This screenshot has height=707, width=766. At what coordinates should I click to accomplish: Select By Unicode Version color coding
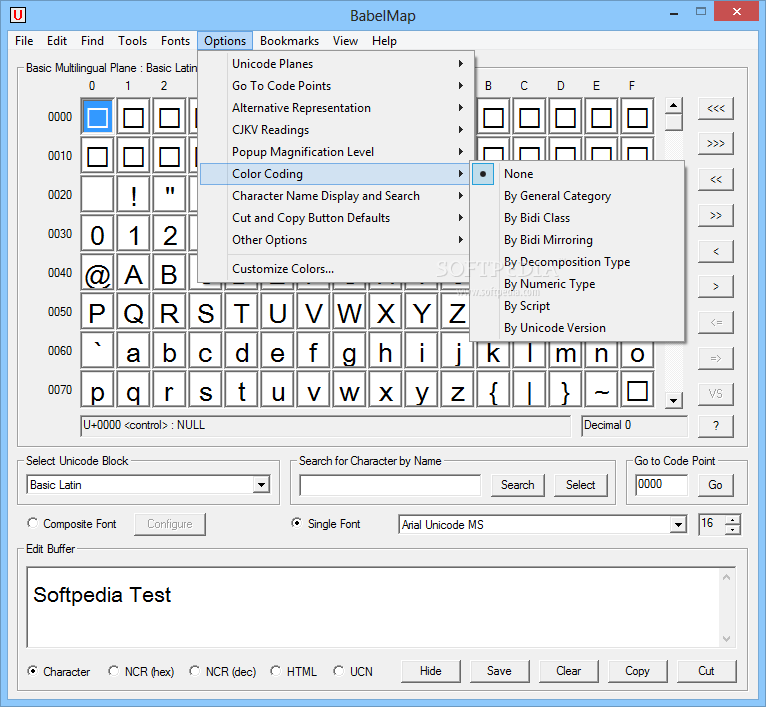coord(577,328)
